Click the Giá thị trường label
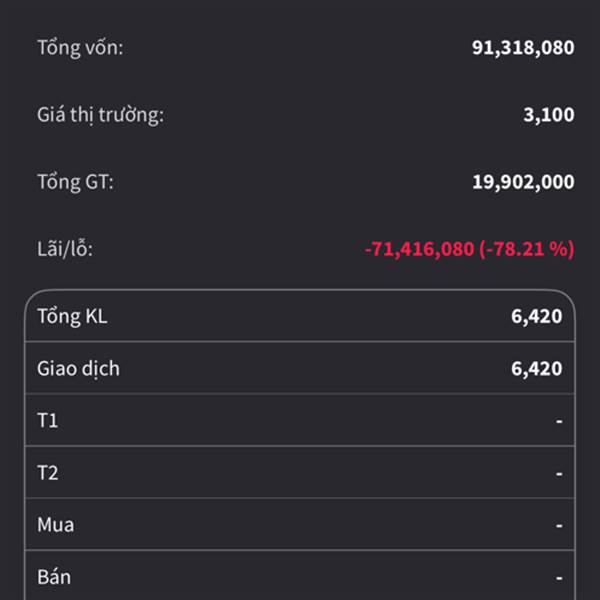This screenshot has width=600, height=600. 100,115
